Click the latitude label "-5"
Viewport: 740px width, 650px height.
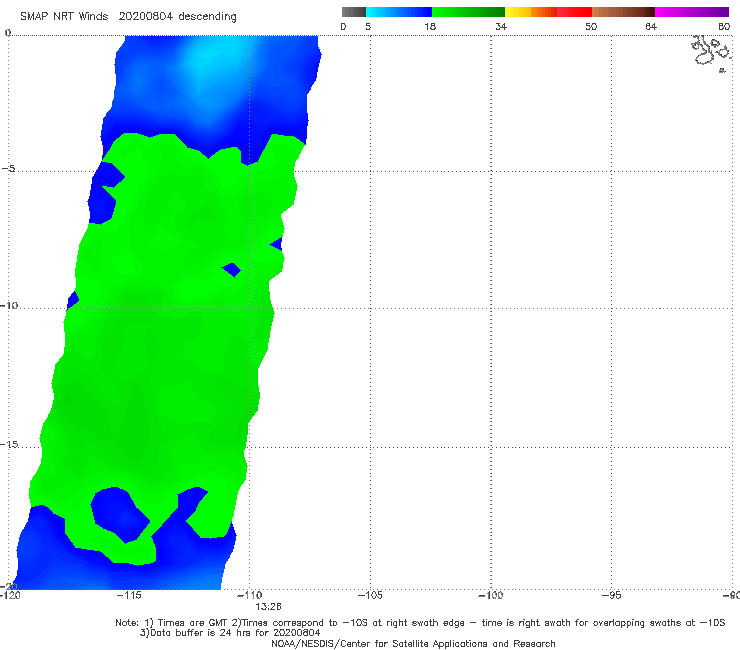click(9, 169)
